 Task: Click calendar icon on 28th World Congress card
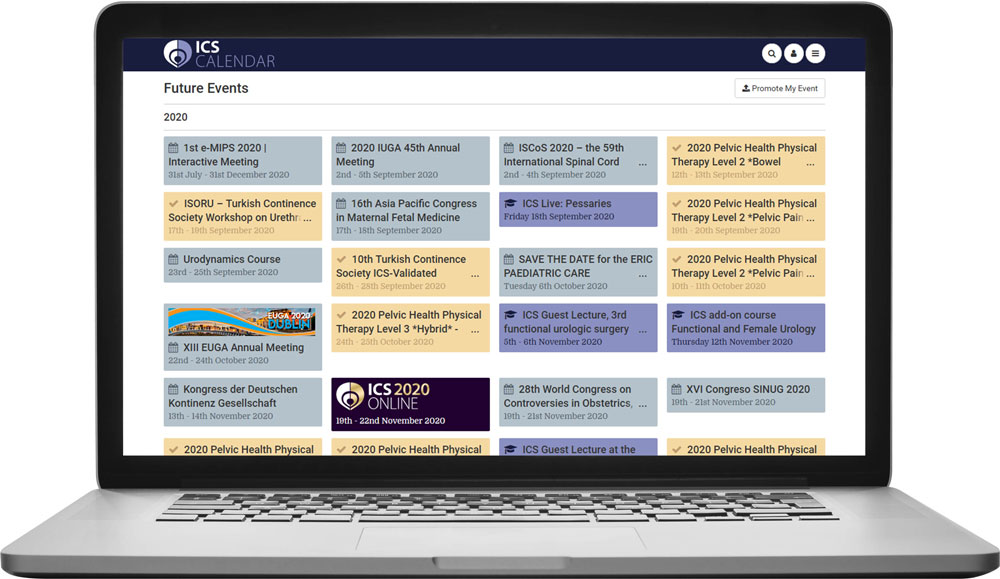(x=509, y=390)
